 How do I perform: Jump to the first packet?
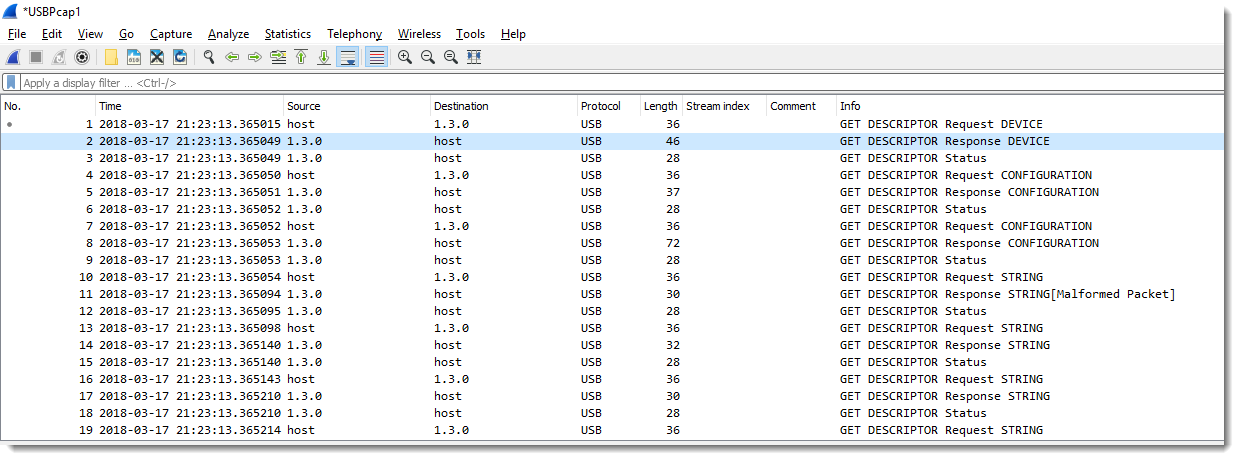pos(301,57)
